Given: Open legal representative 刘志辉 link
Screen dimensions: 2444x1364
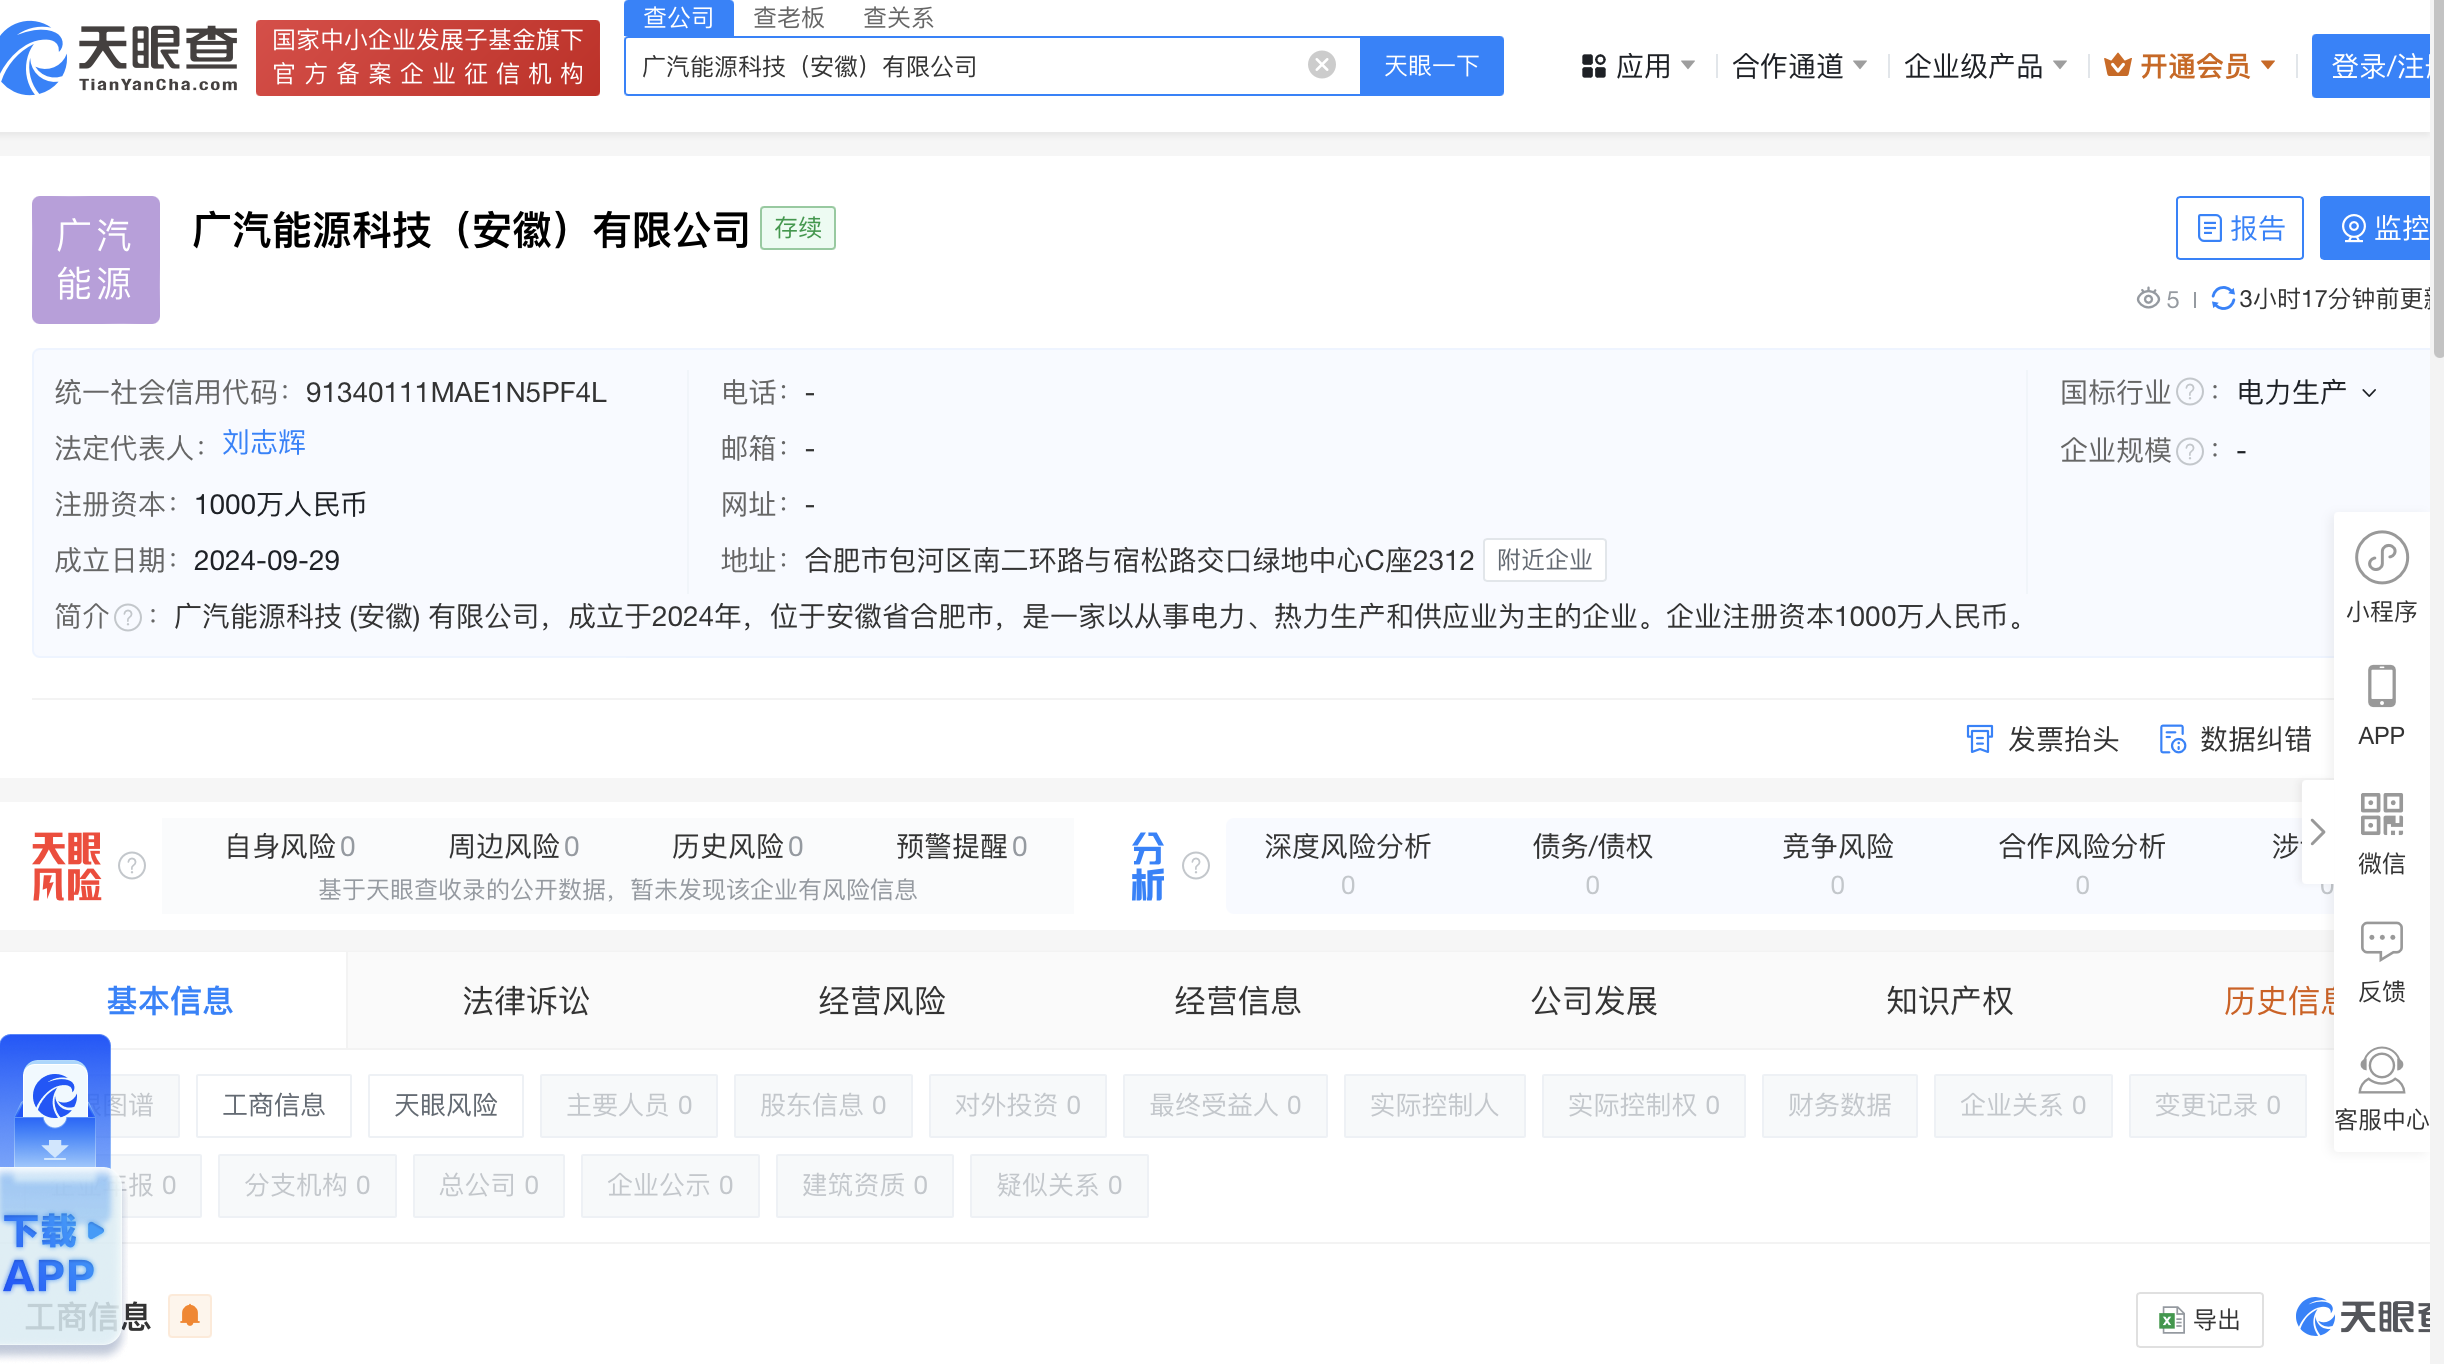Looking at the screenshot, I should tap(264, 442).
